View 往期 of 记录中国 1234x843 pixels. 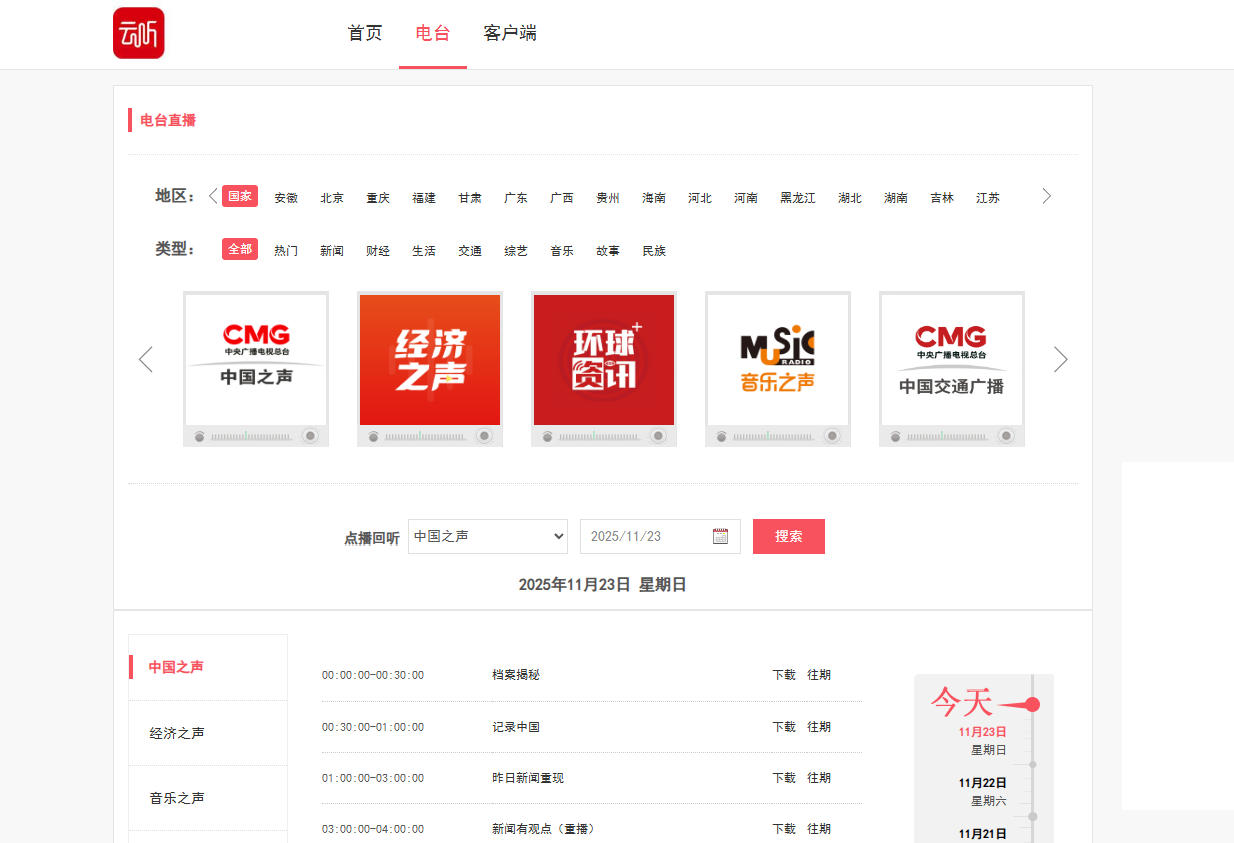tap(819, 727)
